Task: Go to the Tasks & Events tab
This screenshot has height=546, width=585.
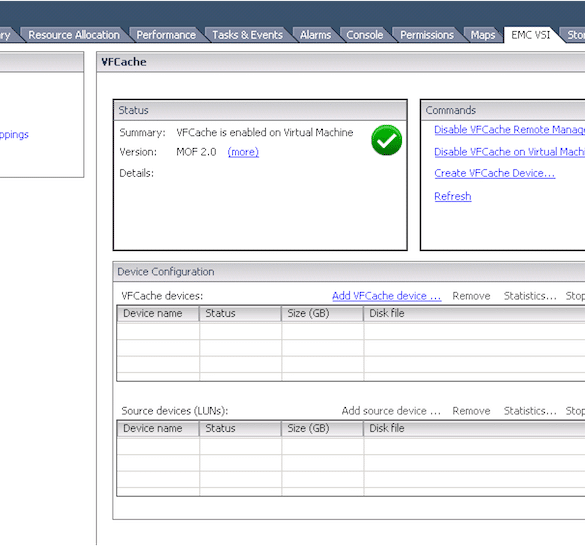Action: coord(247,35)
